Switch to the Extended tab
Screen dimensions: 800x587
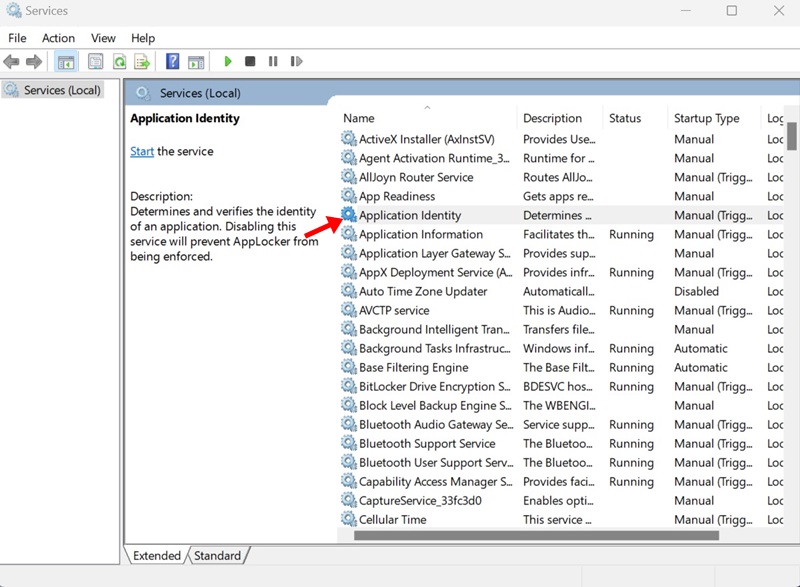click(157, 555)
